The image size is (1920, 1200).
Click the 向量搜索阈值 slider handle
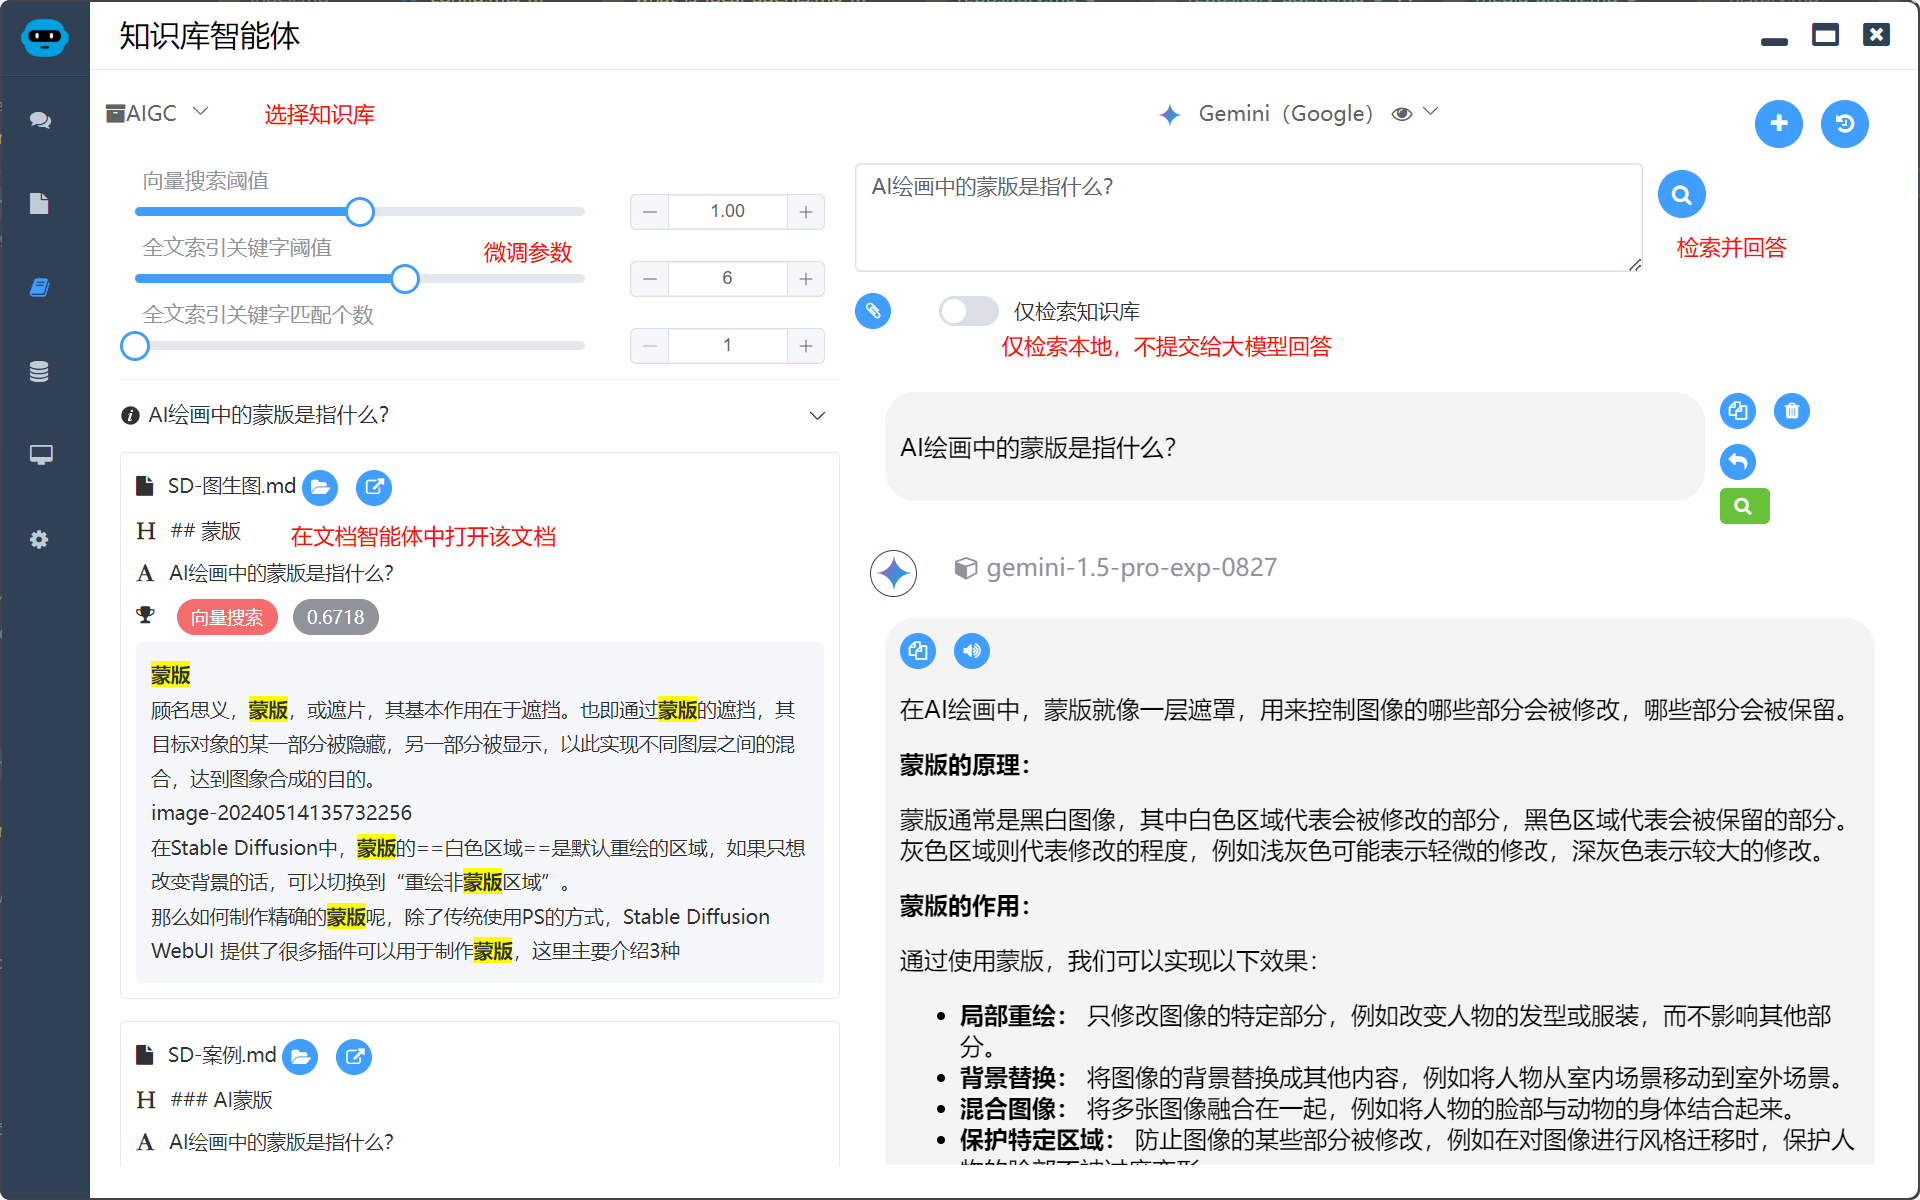[360, 212]
